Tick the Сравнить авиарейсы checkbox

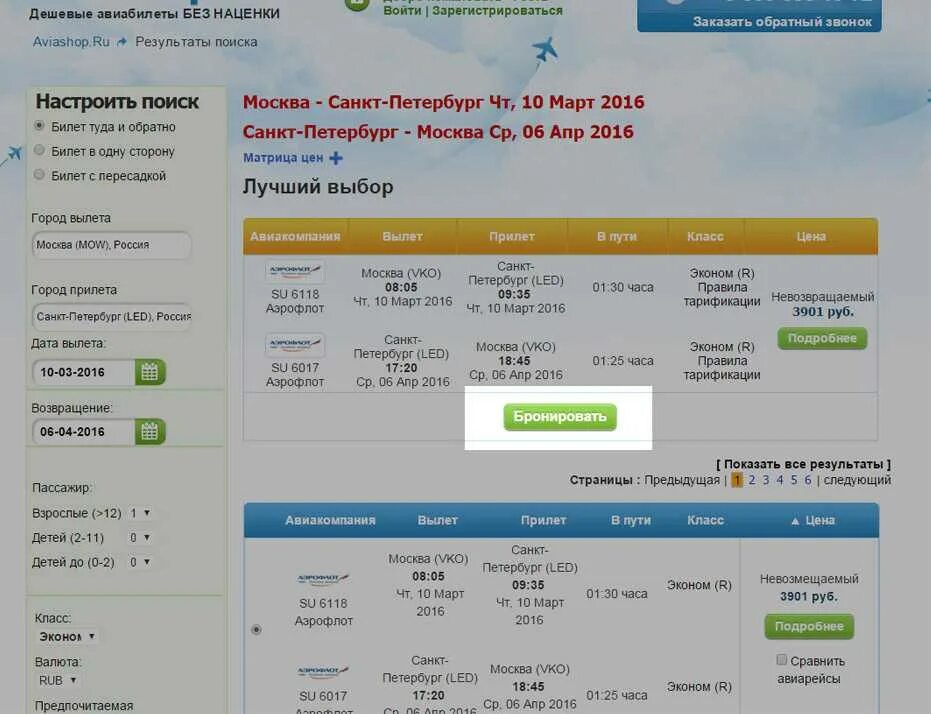[782, 660]
